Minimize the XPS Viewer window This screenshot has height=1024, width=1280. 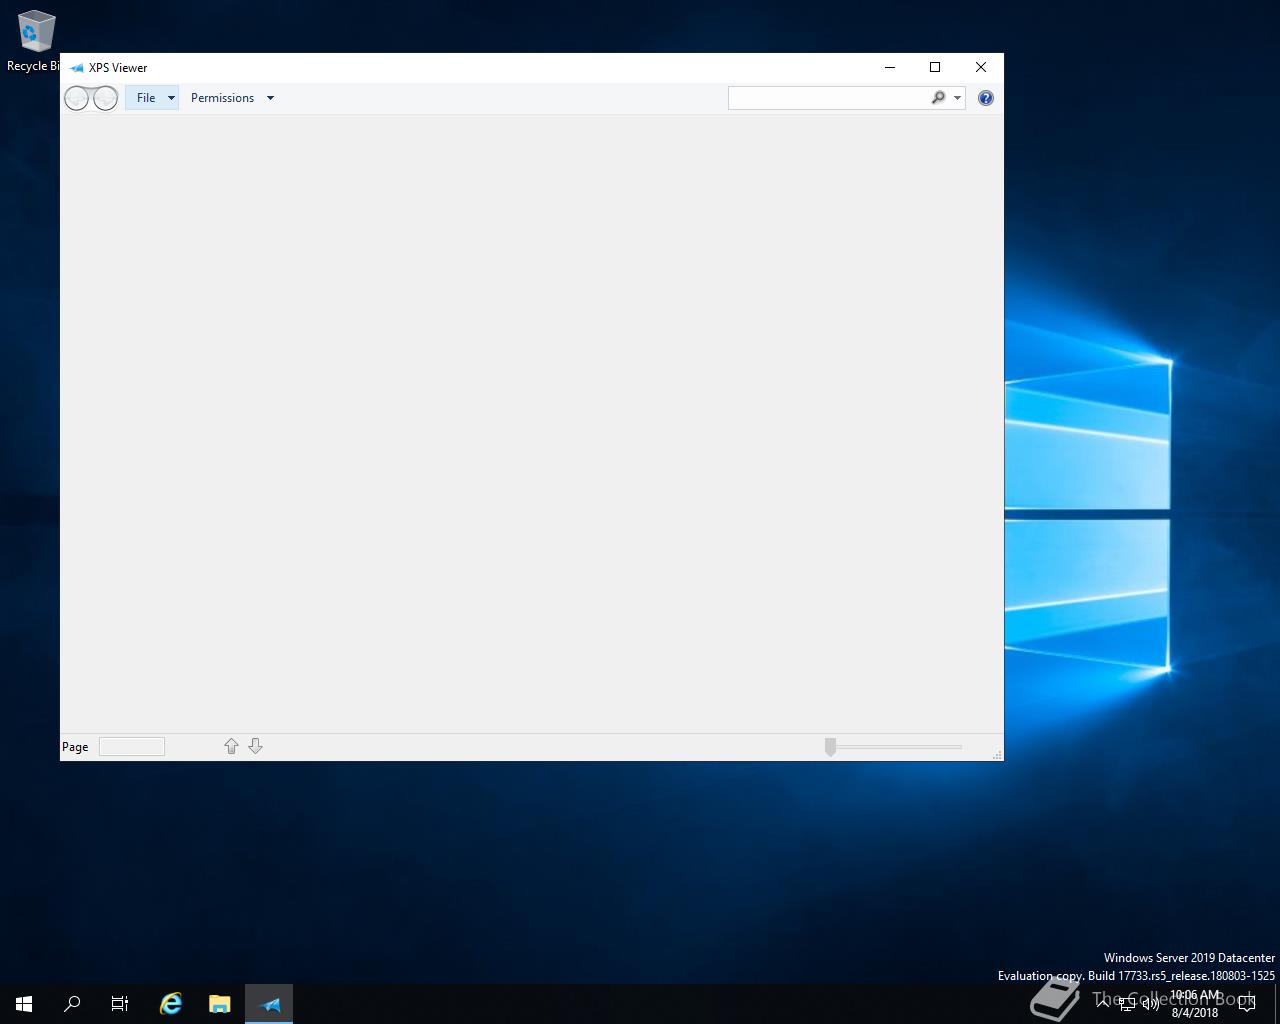coord(889,68)
